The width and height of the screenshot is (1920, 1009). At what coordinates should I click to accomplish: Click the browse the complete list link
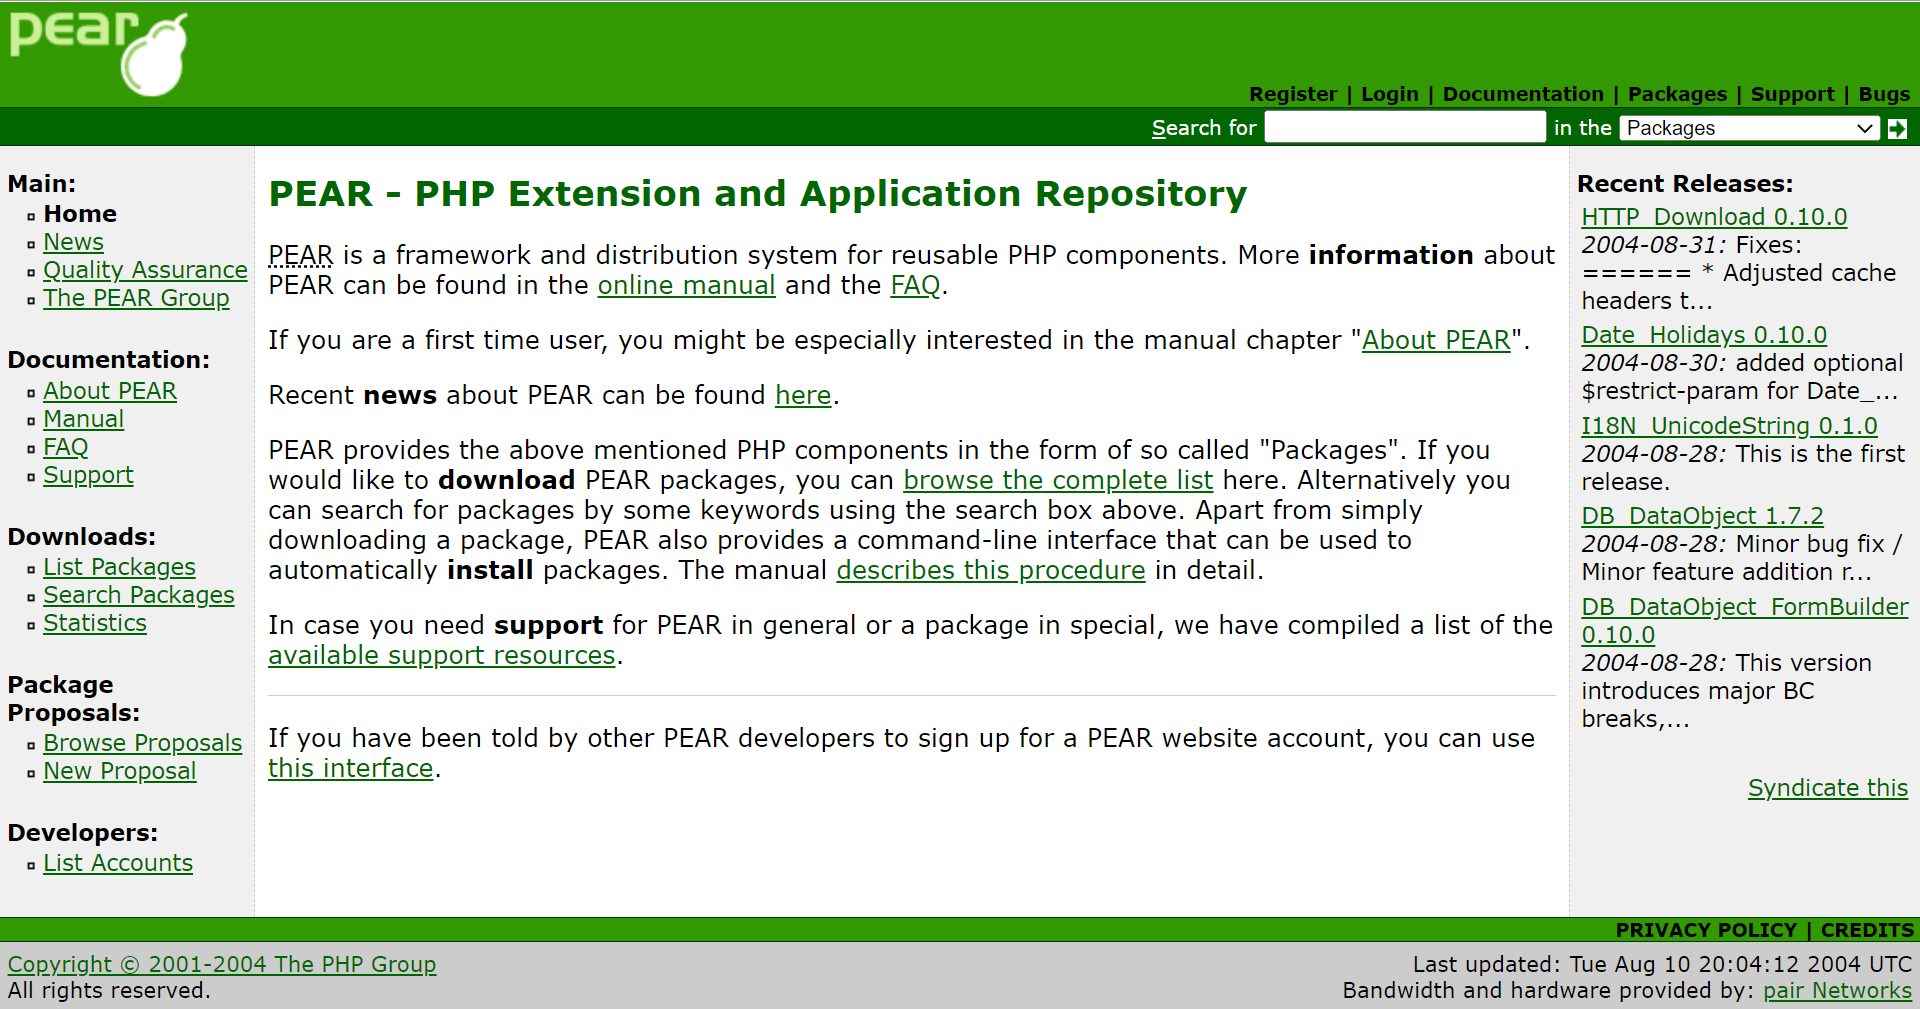pyautogui.click(x=1057, y=480)
